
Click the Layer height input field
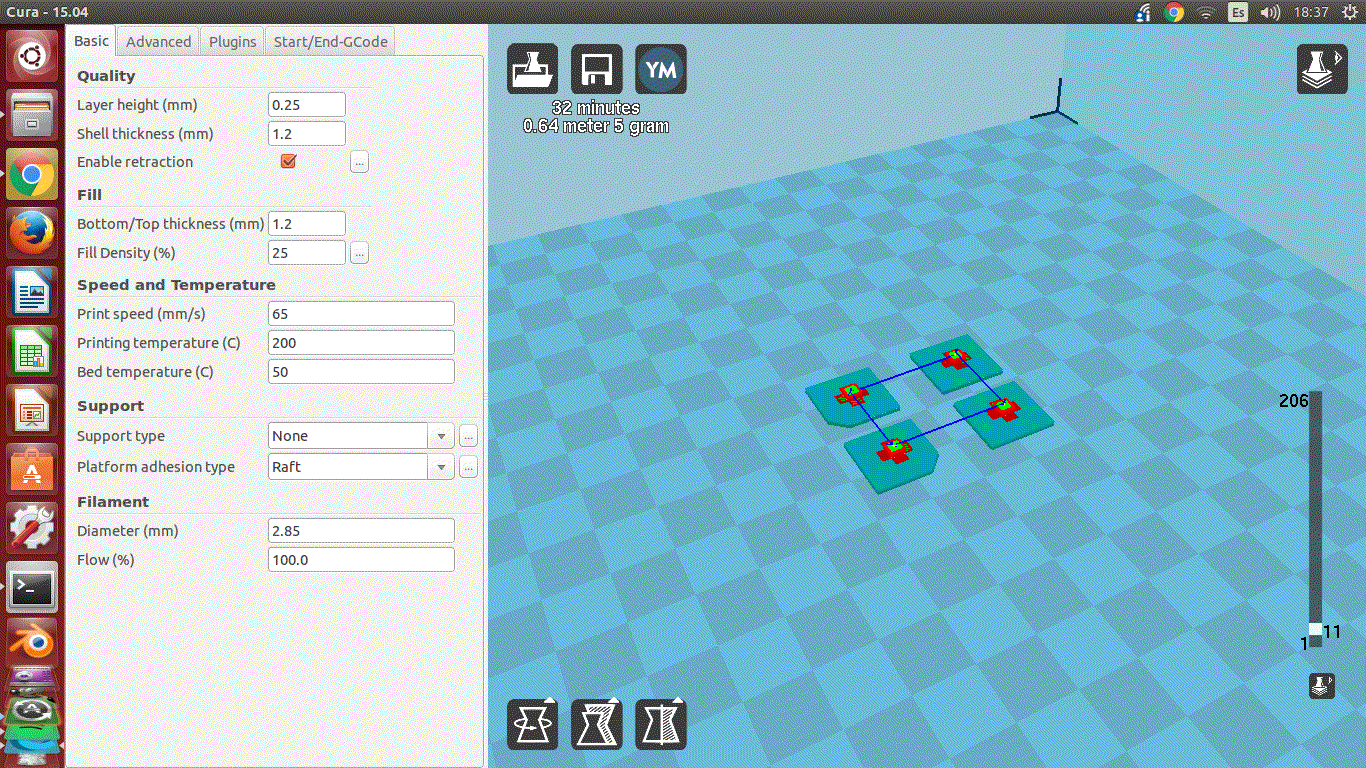coord(307,105)
